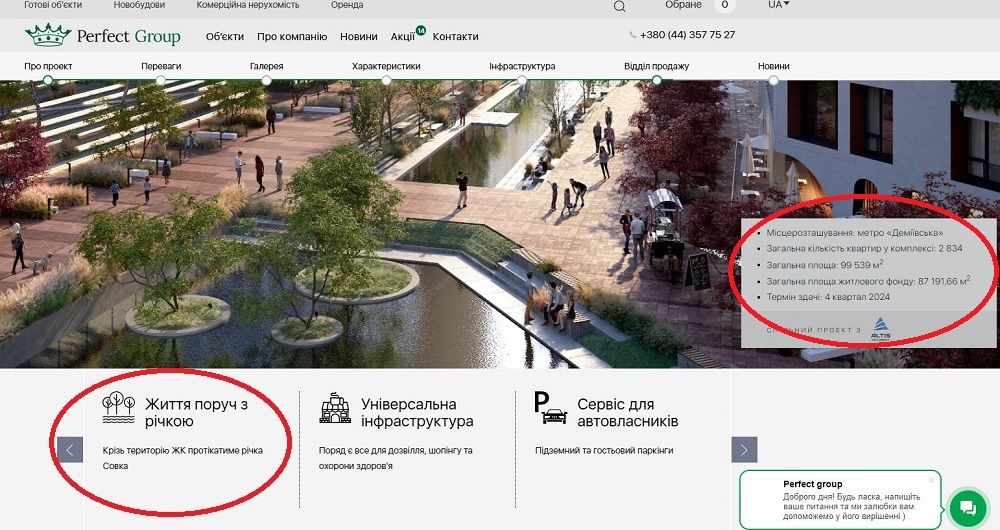Screen dimensions: 1000x530
Task: Select Життя поруч з річкою heading
Action: [196, 413]
